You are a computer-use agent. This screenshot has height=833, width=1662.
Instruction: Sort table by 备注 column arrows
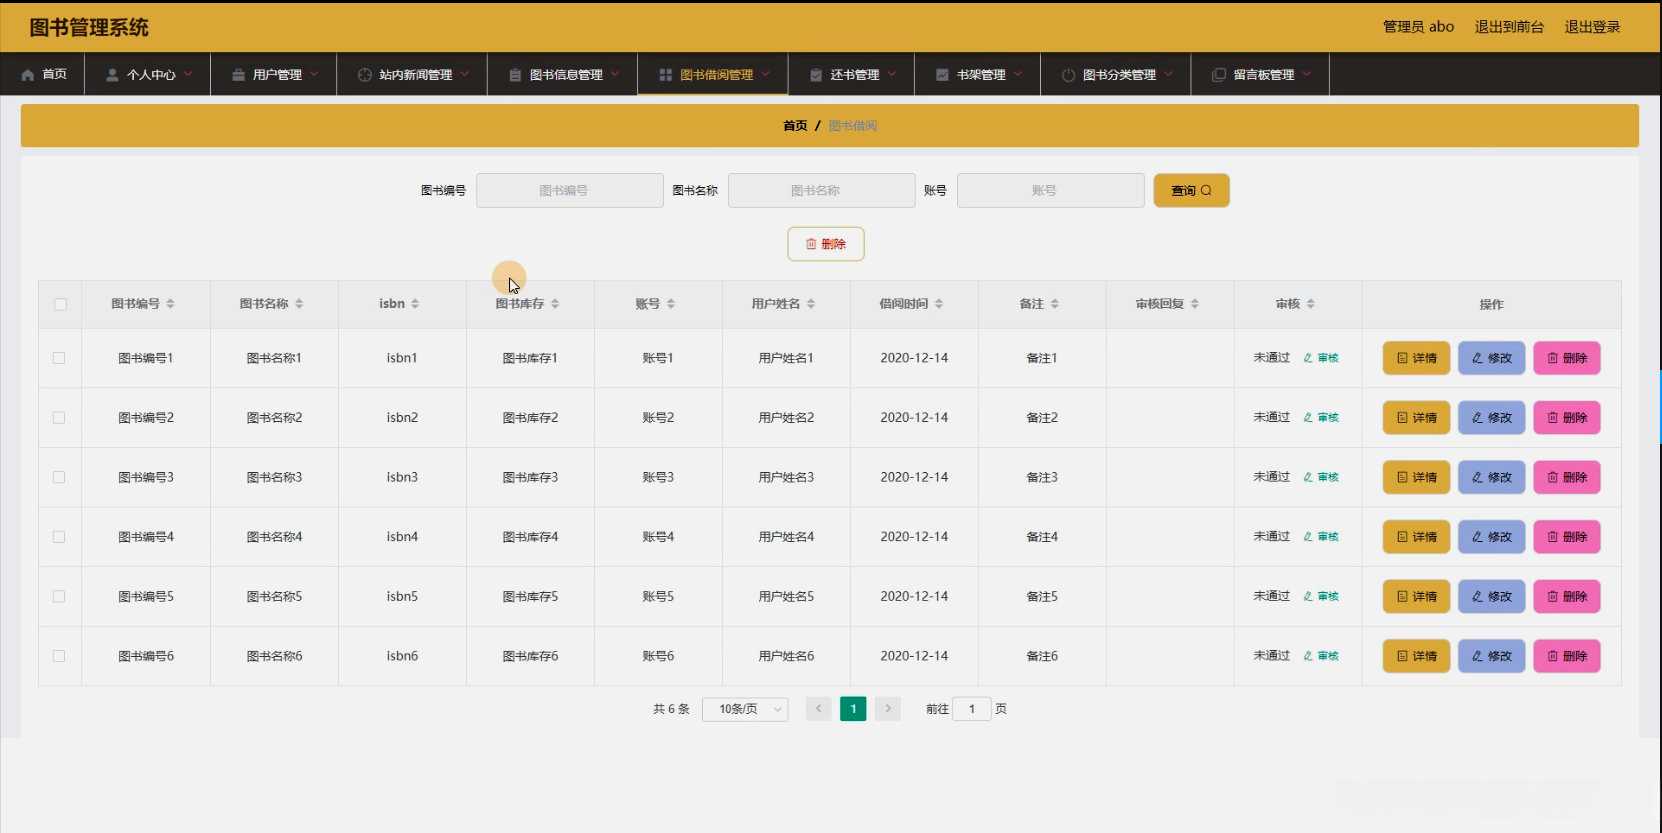click(1055, 304)
